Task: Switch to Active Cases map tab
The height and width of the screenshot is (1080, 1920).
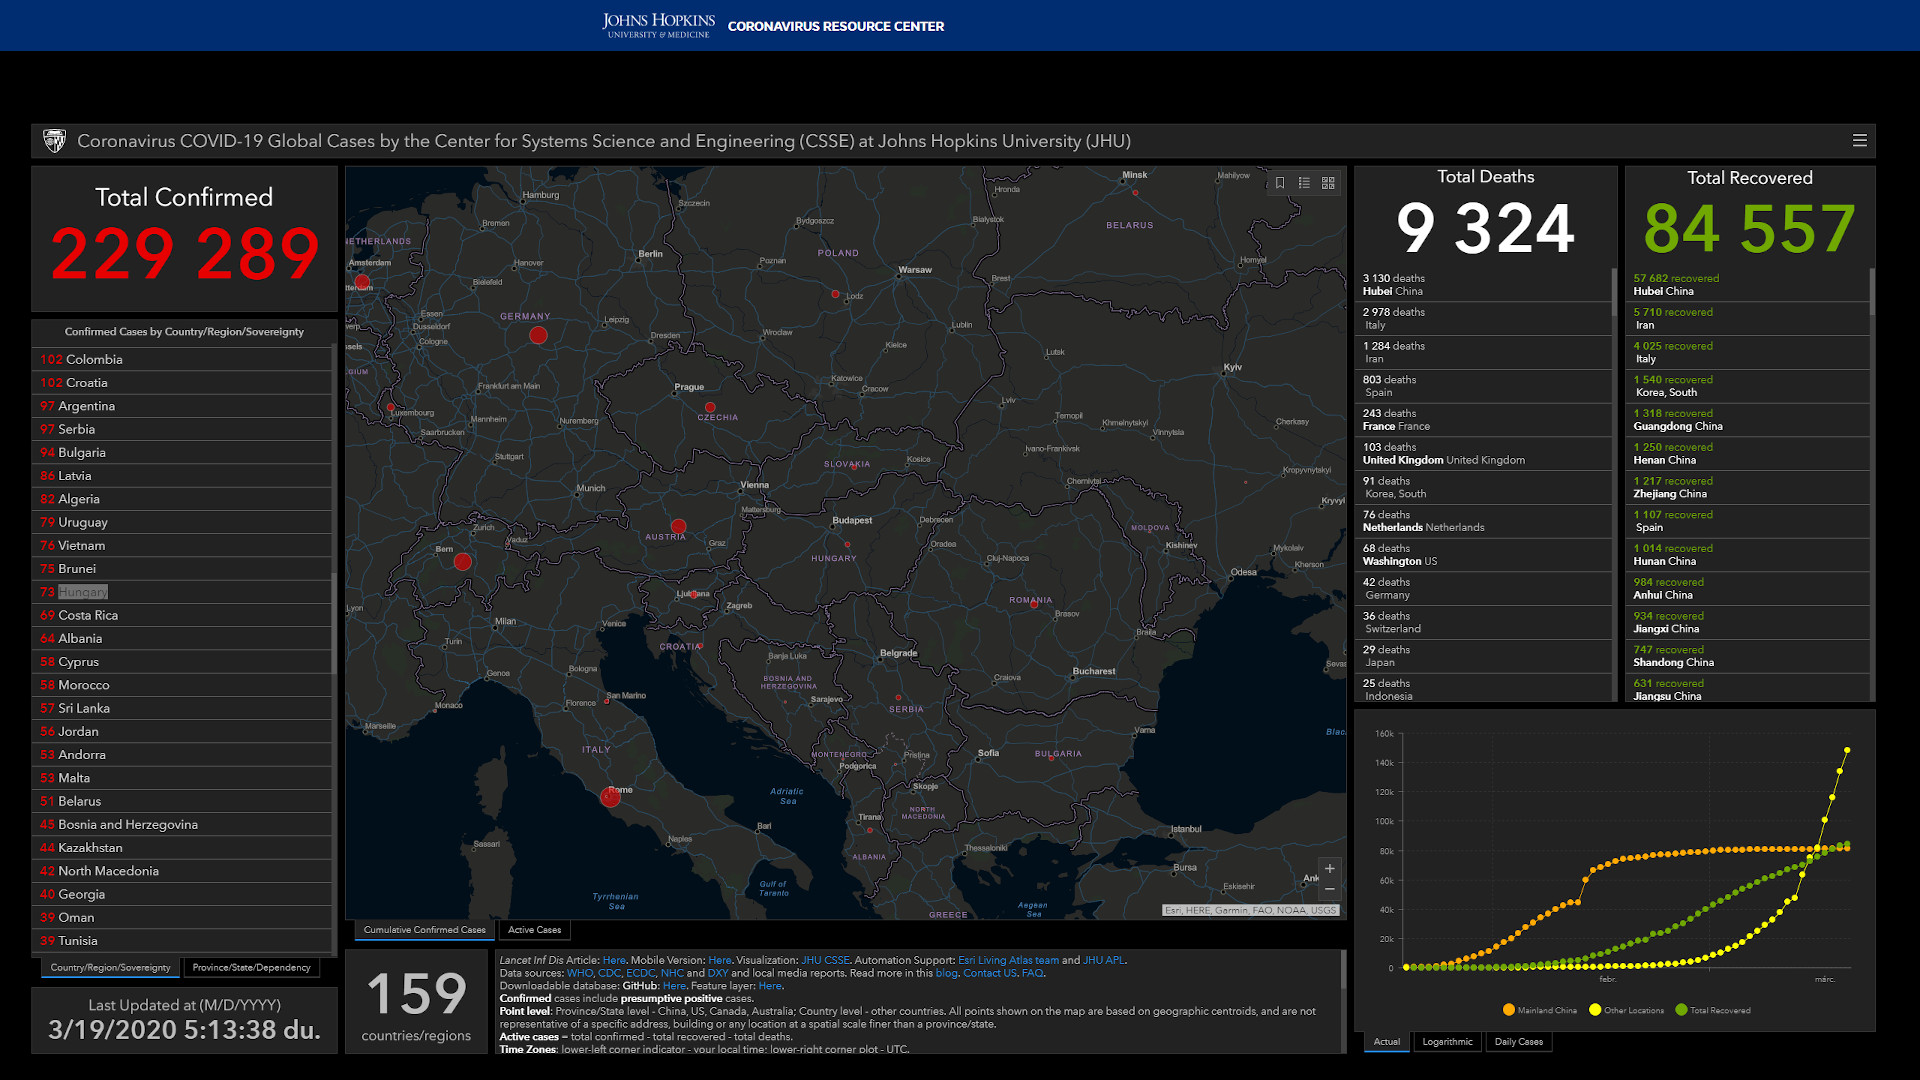Action: tap(534, 930)
